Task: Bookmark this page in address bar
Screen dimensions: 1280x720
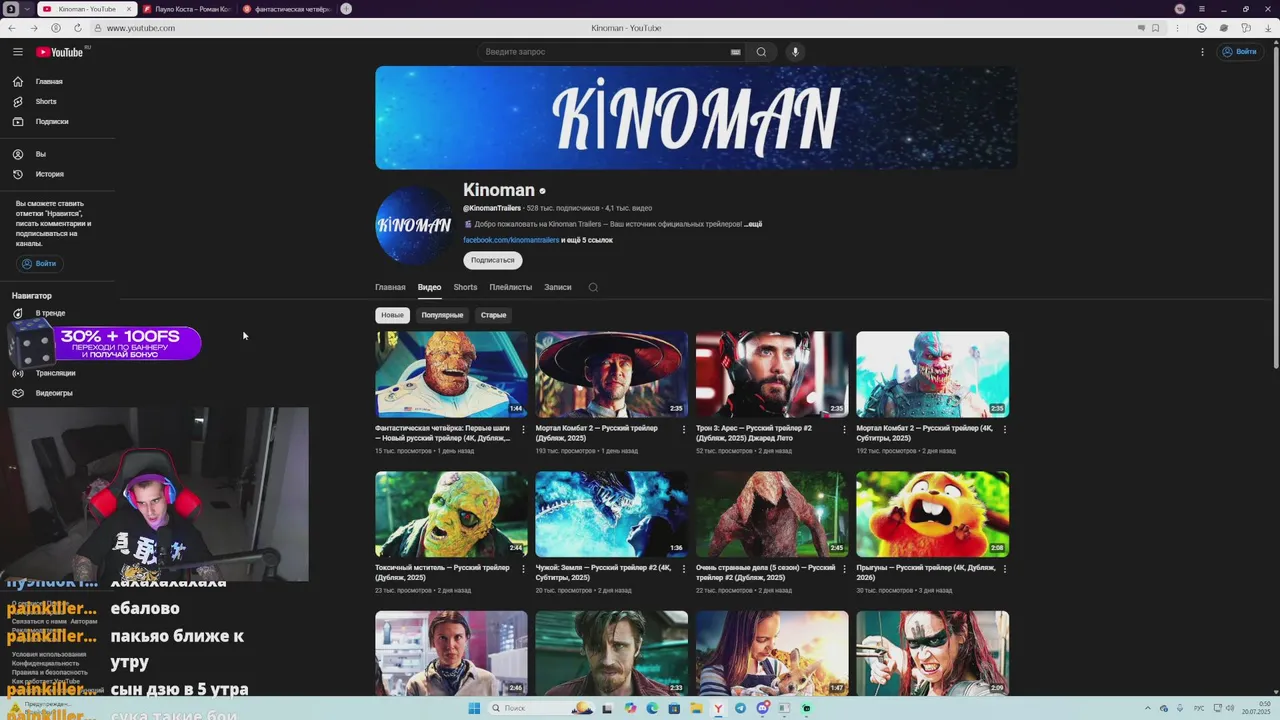Action: click(1156, 28)
